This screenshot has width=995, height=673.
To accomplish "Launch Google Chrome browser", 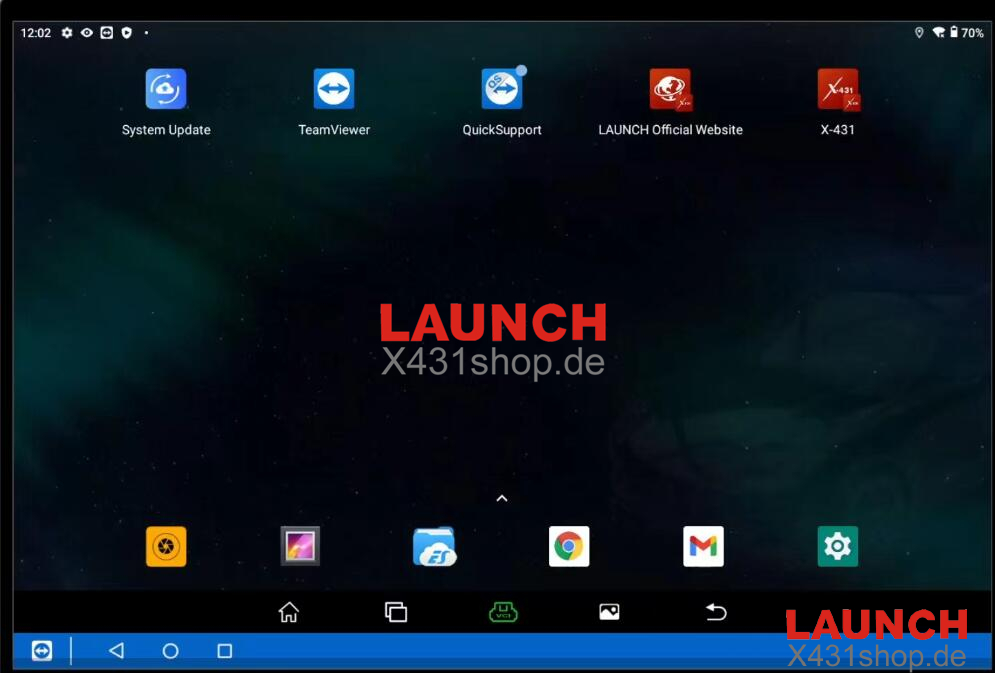I will 569,546.
